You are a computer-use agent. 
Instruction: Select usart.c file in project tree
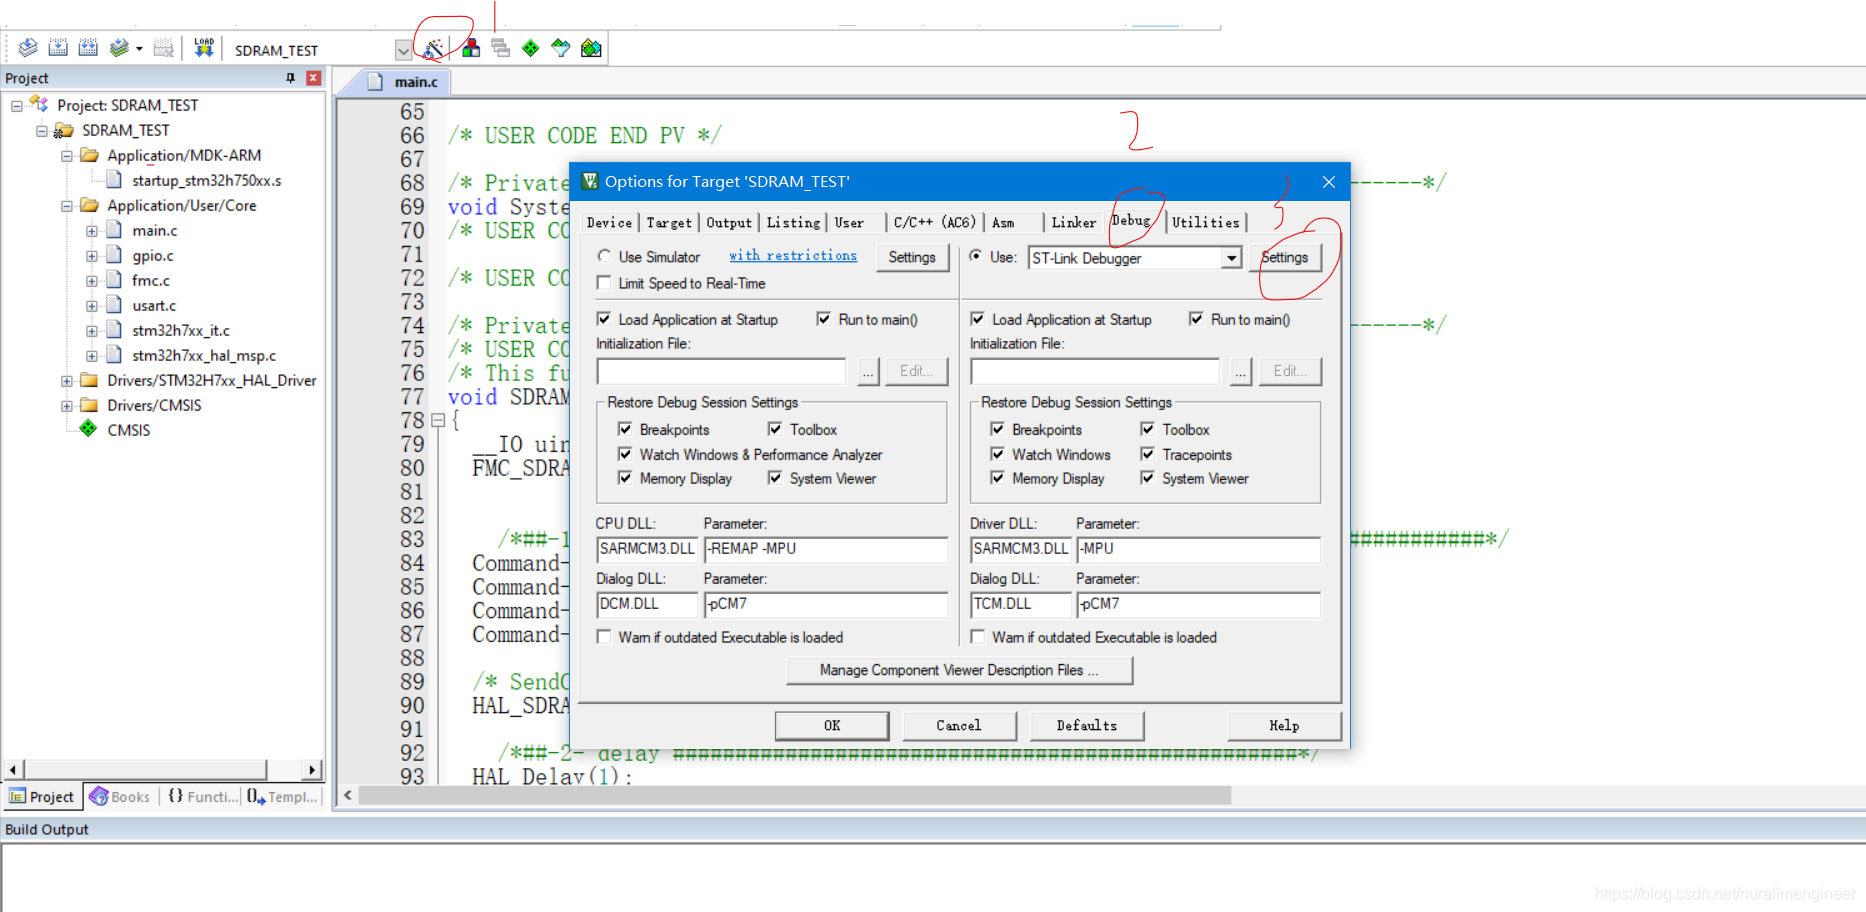click(x=154, y=305)
